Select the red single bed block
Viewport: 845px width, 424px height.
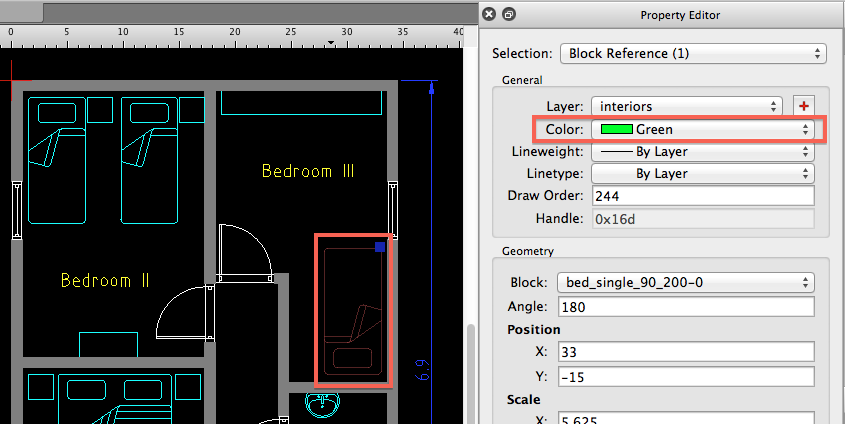tap(353, 310)
